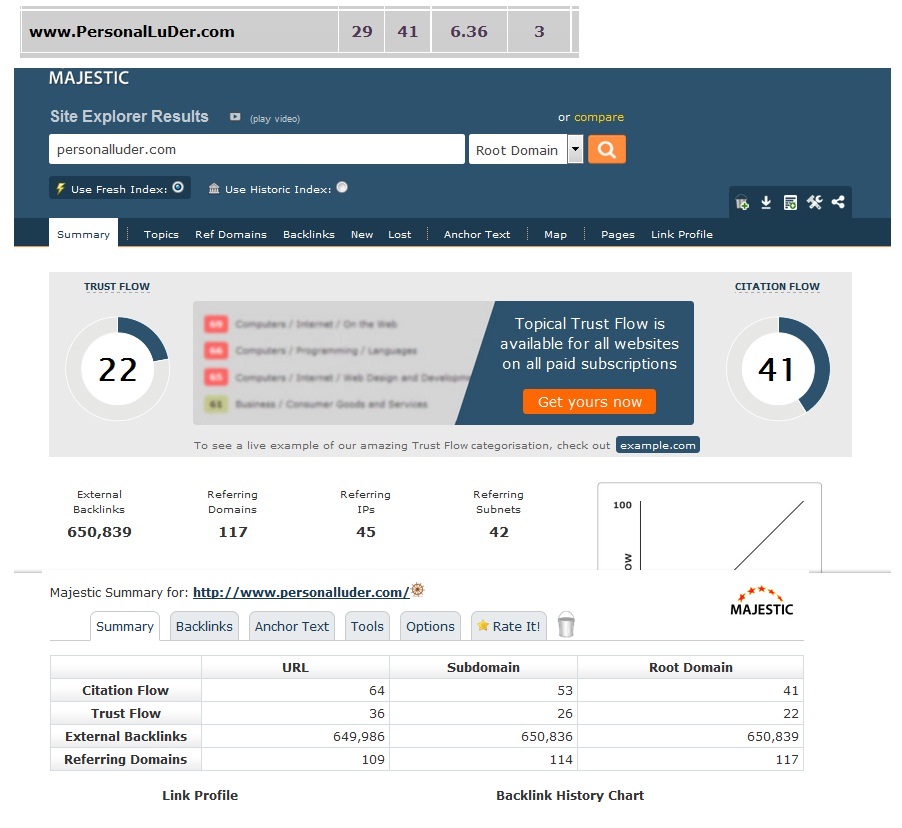
Task: Open the Options tab
Action: 430,626
